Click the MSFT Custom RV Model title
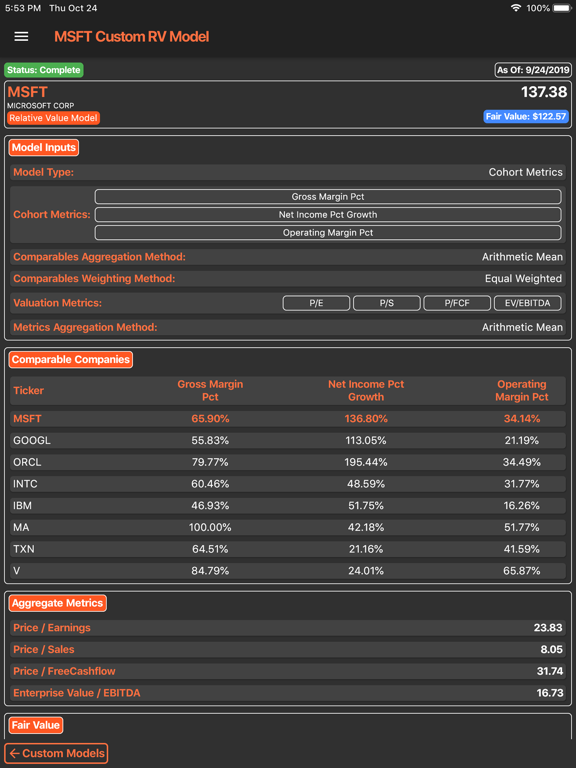 [x=131, y=37]
